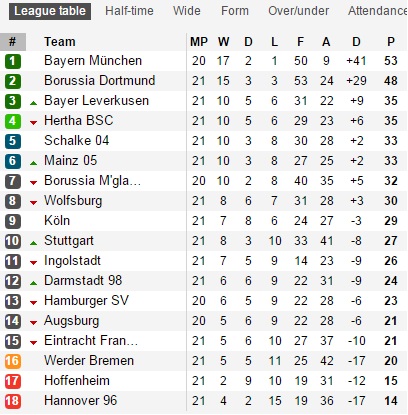Screen dimensions: 408x415
Task: Open the Bayern München team link
Action: click(x=93, y=61)
